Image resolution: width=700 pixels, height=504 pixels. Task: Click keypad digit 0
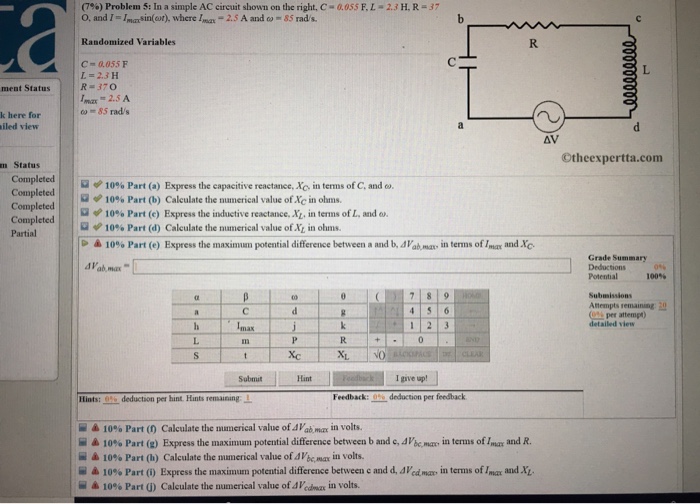coord(420,340)
